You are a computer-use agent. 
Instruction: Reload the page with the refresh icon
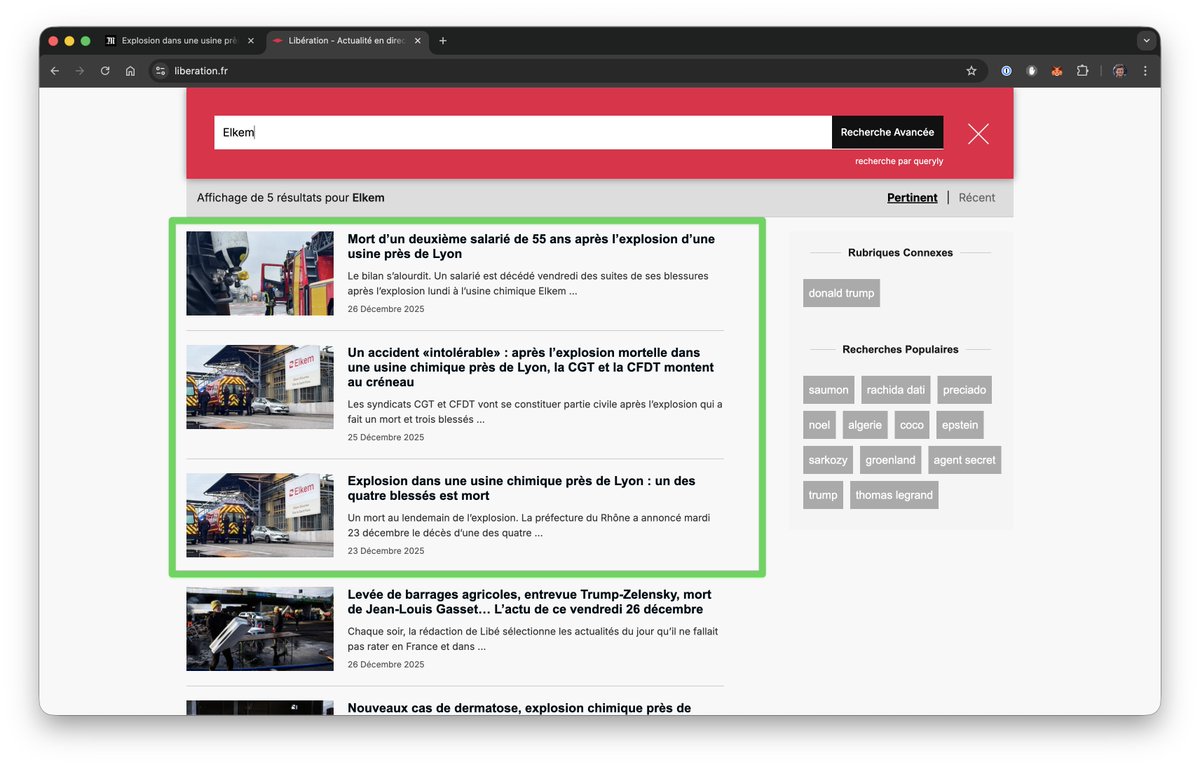[x=105, y=71]
